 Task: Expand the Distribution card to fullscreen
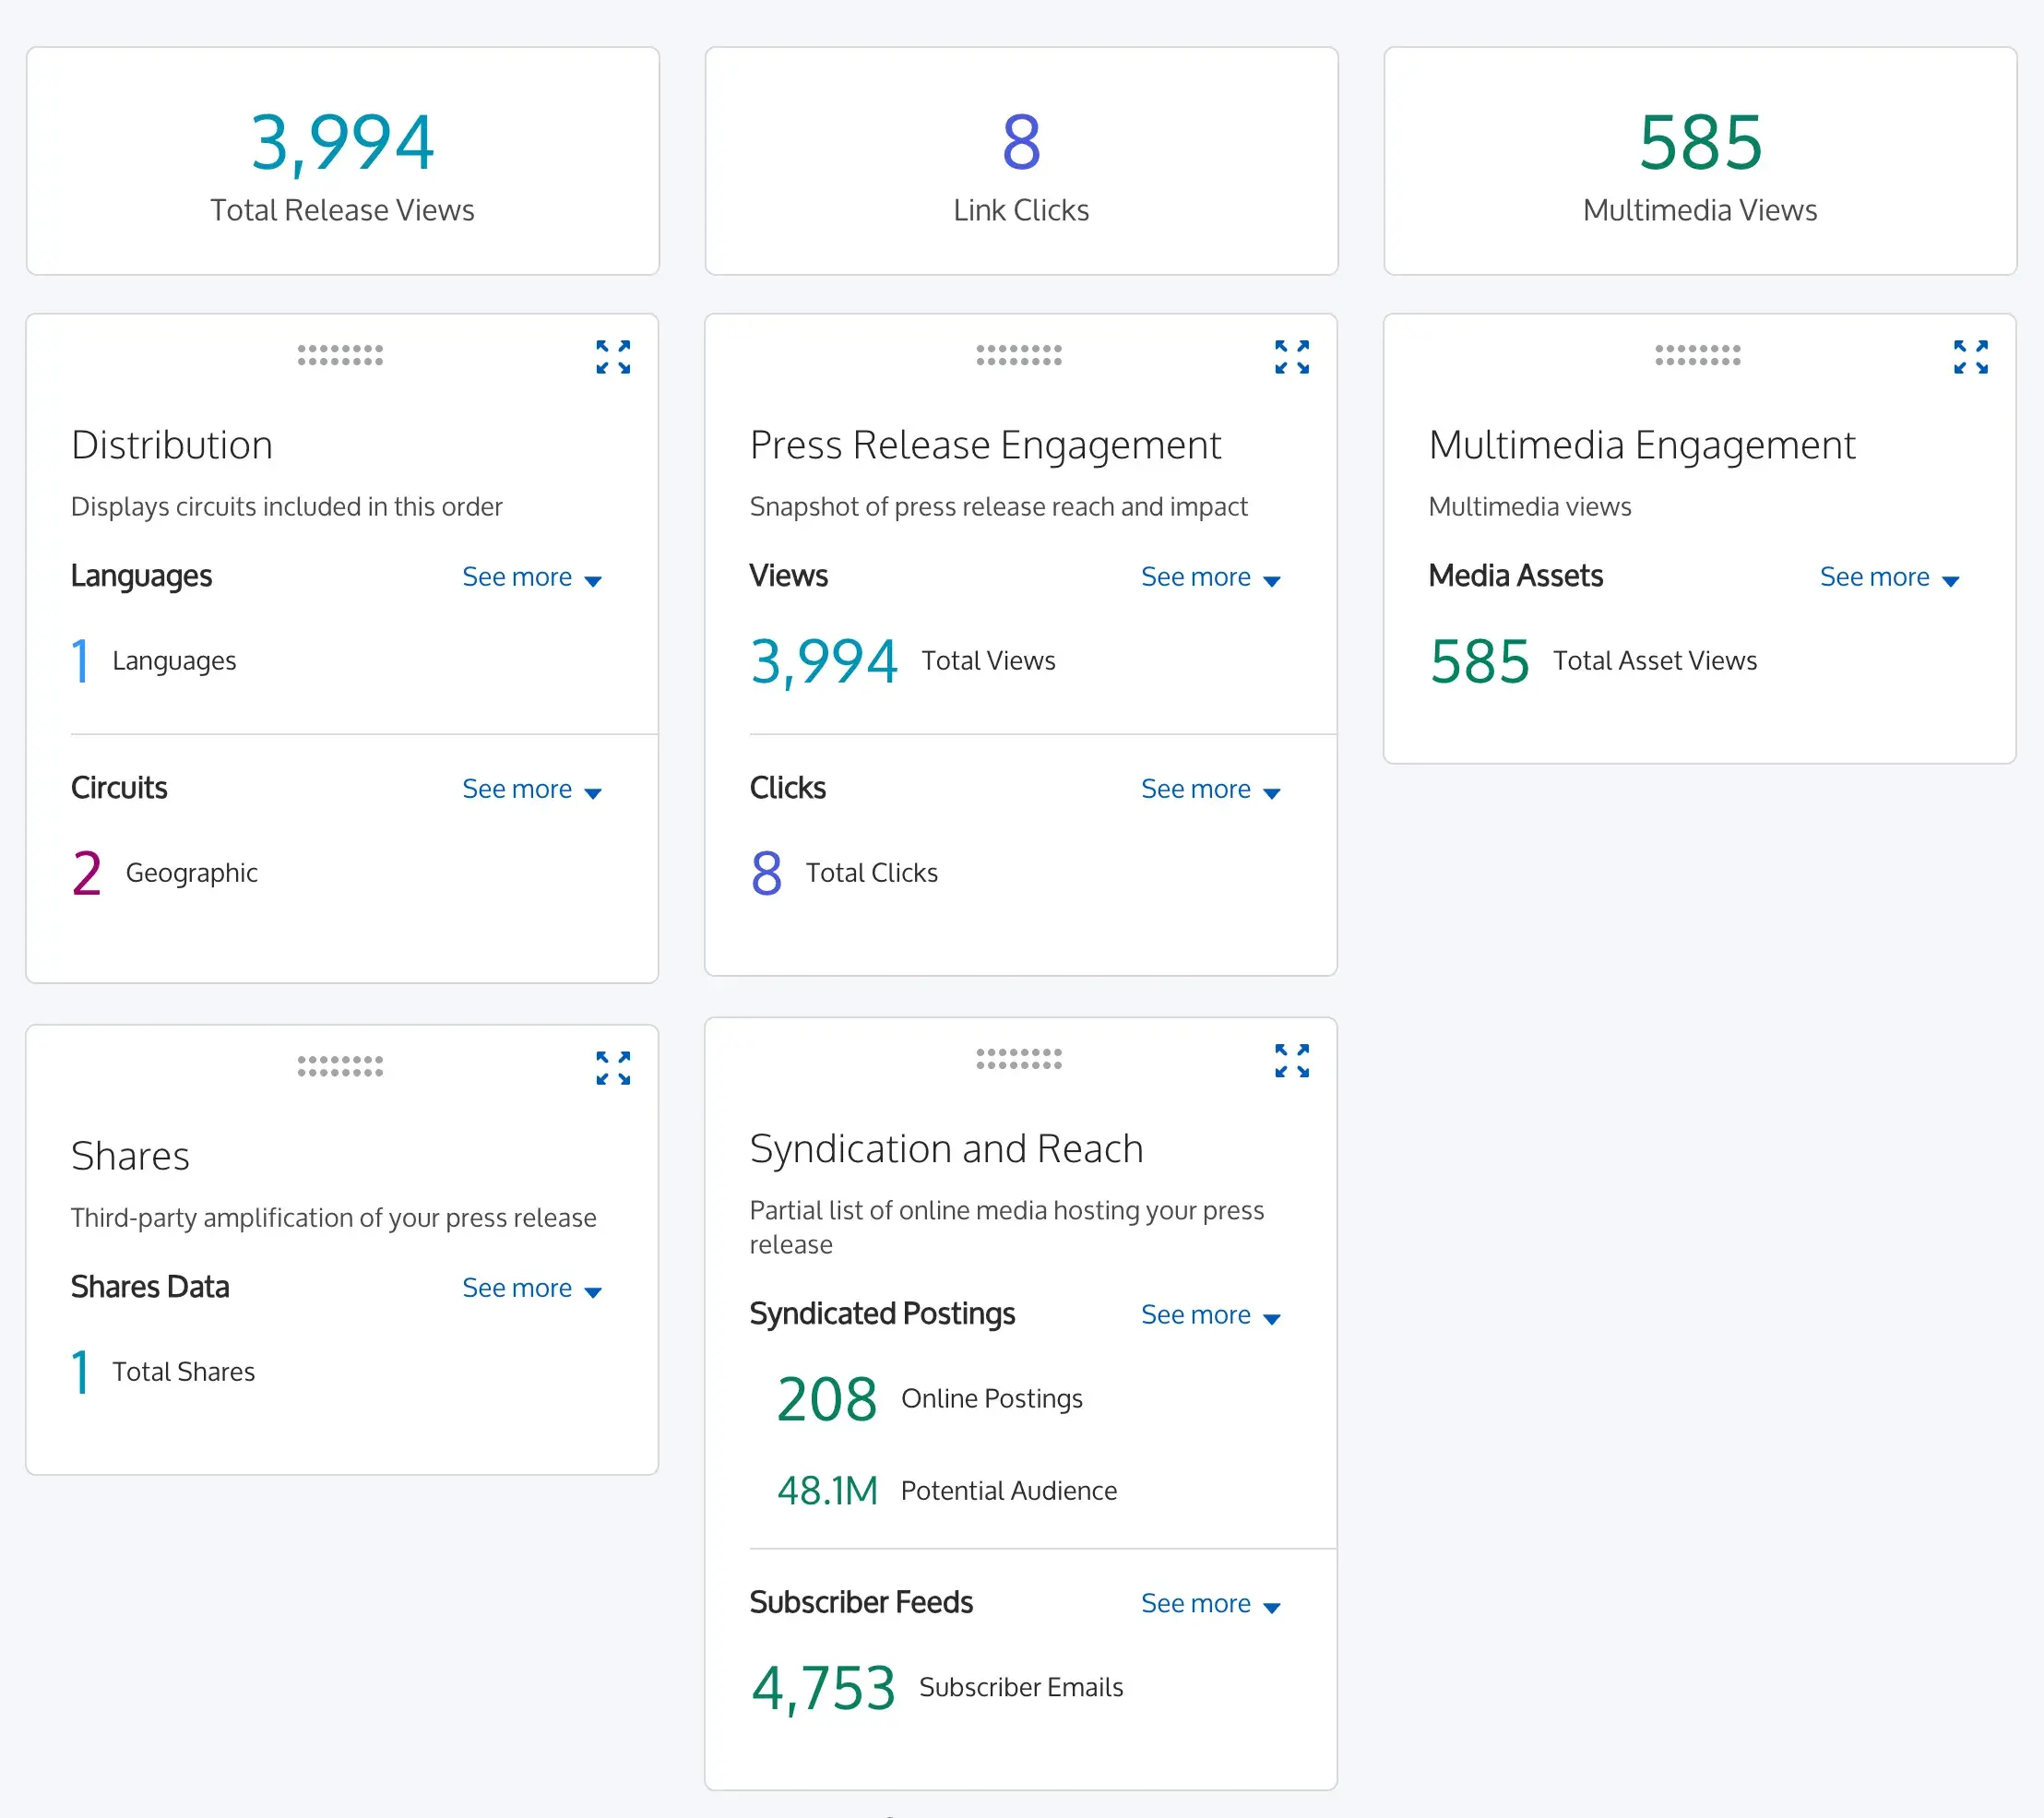pos(613,357)
